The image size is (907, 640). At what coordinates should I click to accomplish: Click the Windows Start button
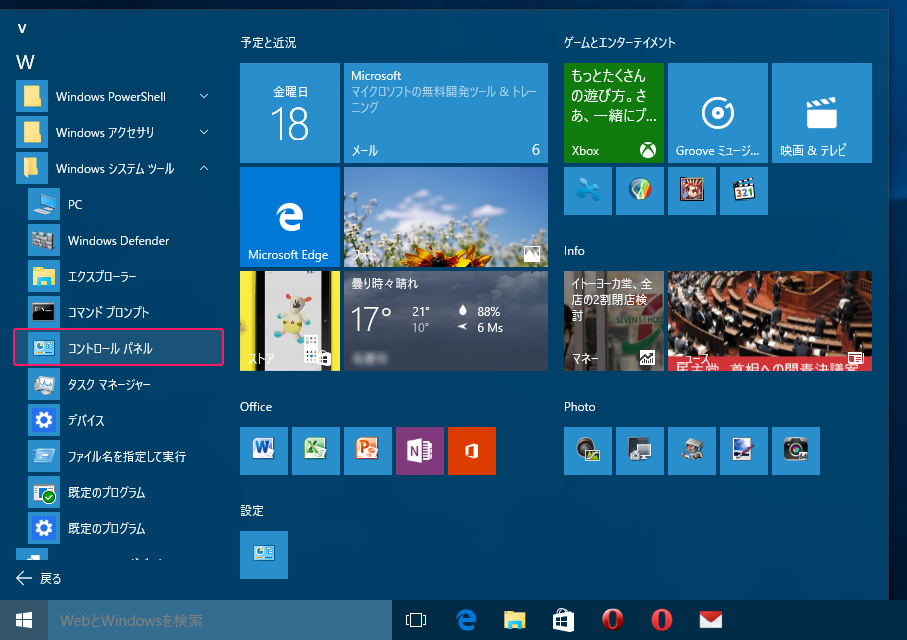click(24, 620)
